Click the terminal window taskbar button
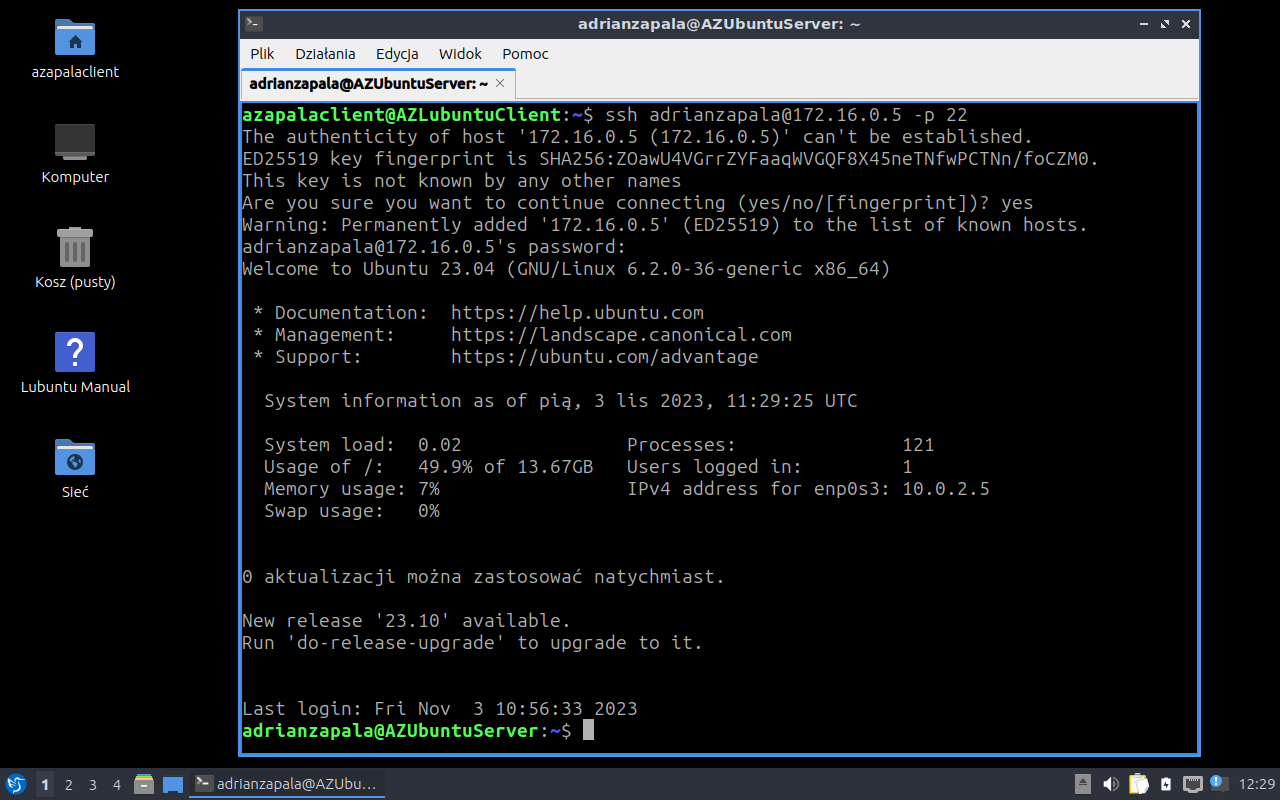Viewport: 1280px width, 800px height. (287, 784)
